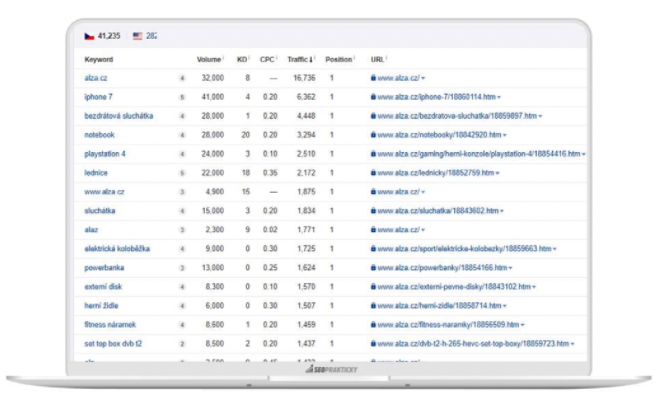Click volume value 8,600
Image resolution: width=663 pixels, height=398 pixels.
pyautogui.click(x=215, y=325)
